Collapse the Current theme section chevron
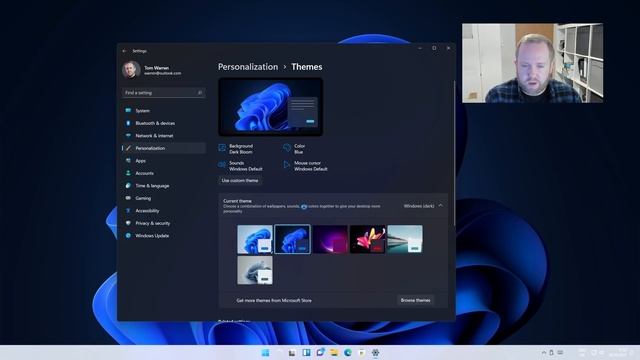 [x=440, y=206]
